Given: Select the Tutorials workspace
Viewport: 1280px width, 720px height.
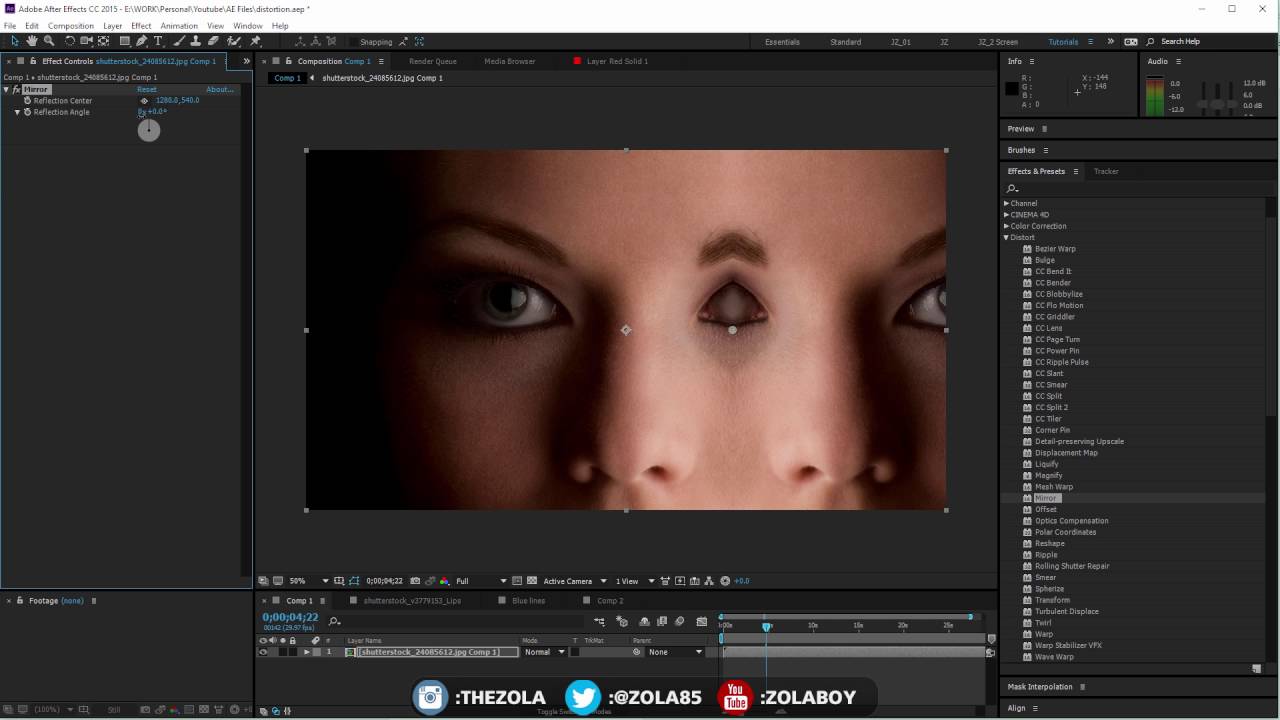Looking at the screenshot, I should pos(1063,42).
